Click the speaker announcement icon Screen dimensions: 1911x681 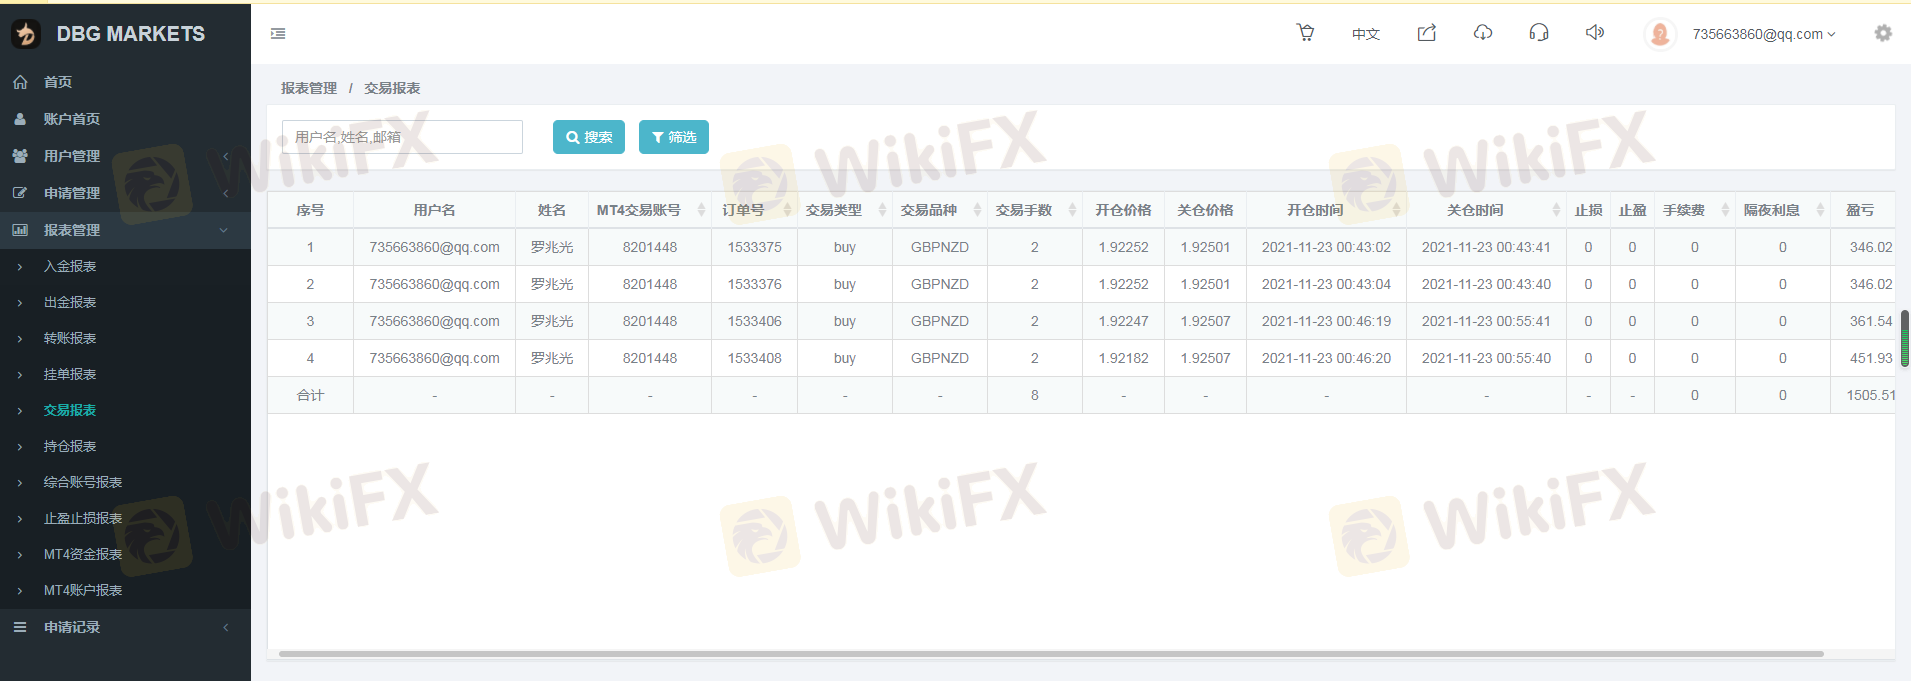1595,33
